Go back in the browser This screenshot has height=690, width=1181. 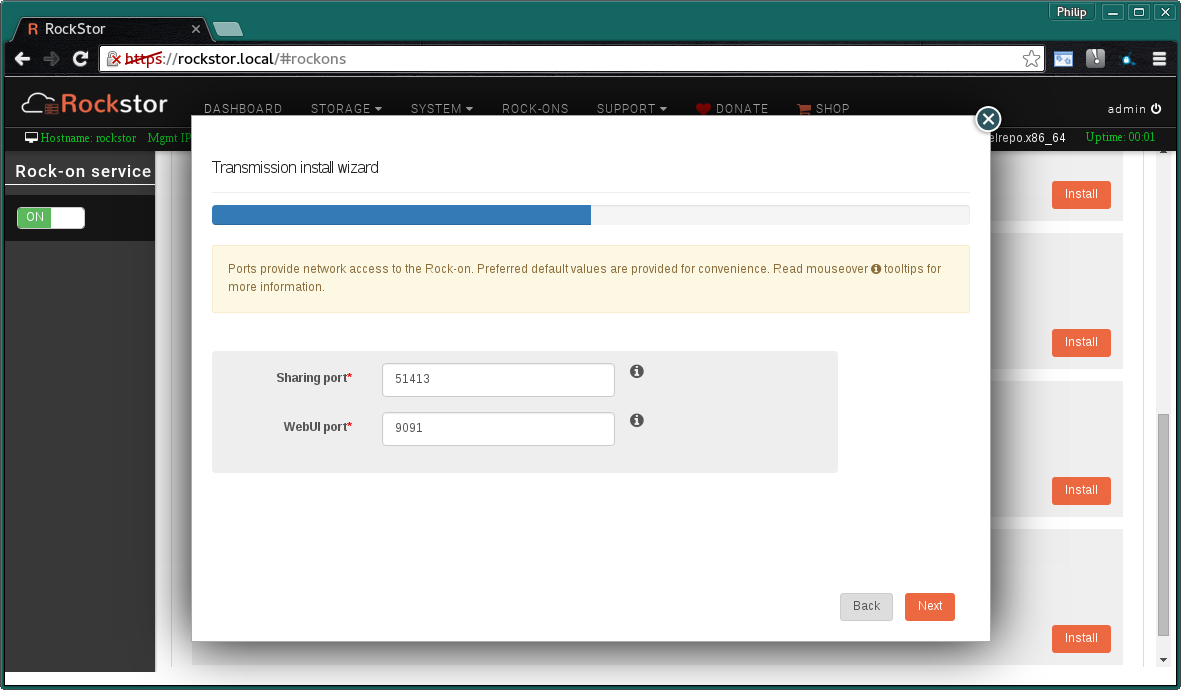pyautogui.click(x=23, y=59)
